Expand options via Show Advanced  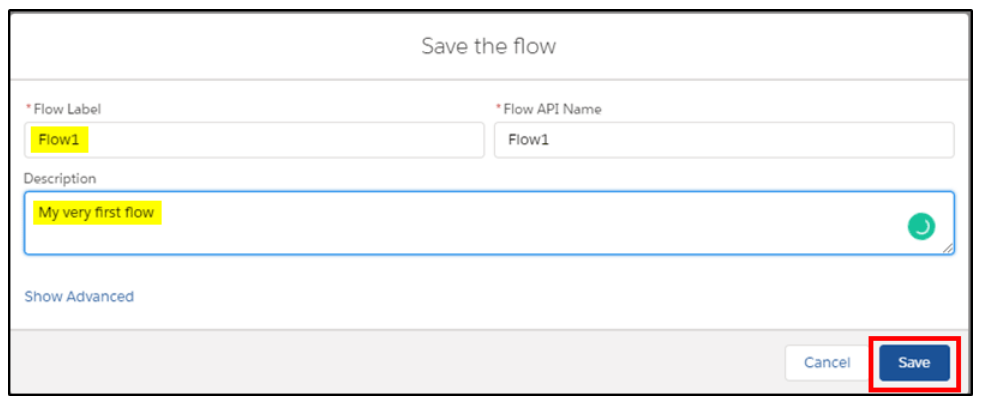pos(79,296)
